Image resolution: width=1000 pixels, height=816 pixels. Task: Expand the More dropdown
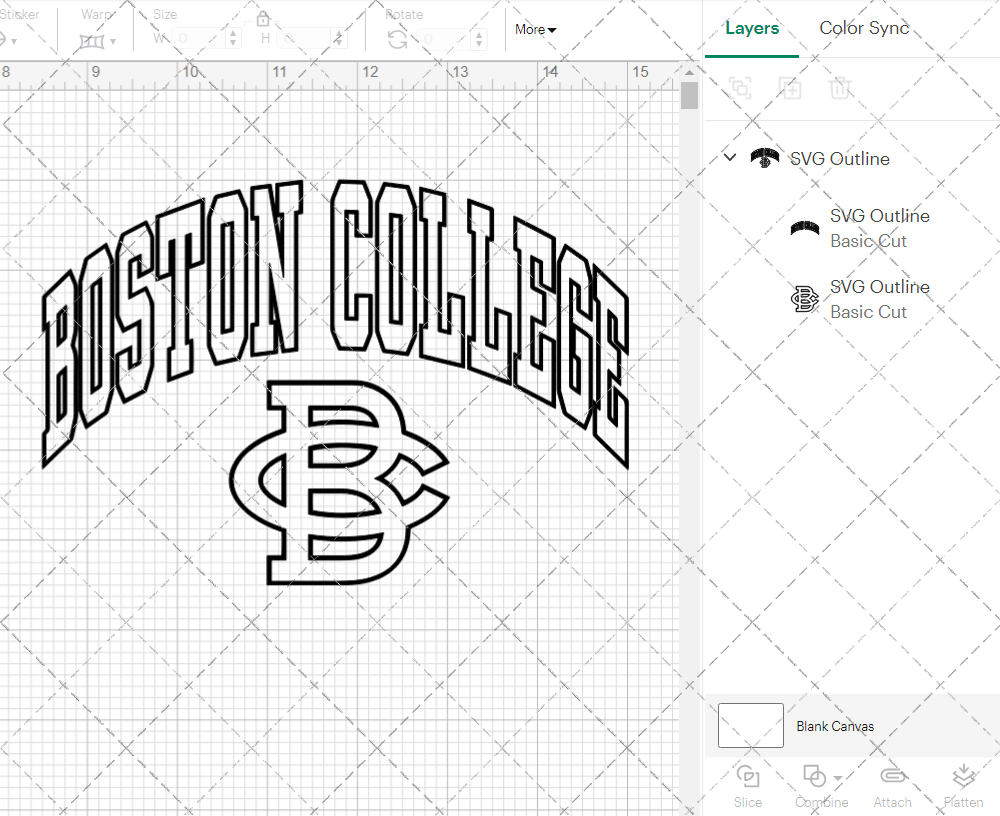[534, 30]
